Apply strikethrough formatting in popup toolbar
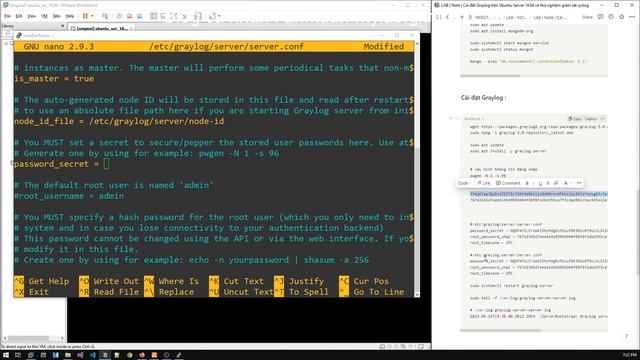 (548, 183)
